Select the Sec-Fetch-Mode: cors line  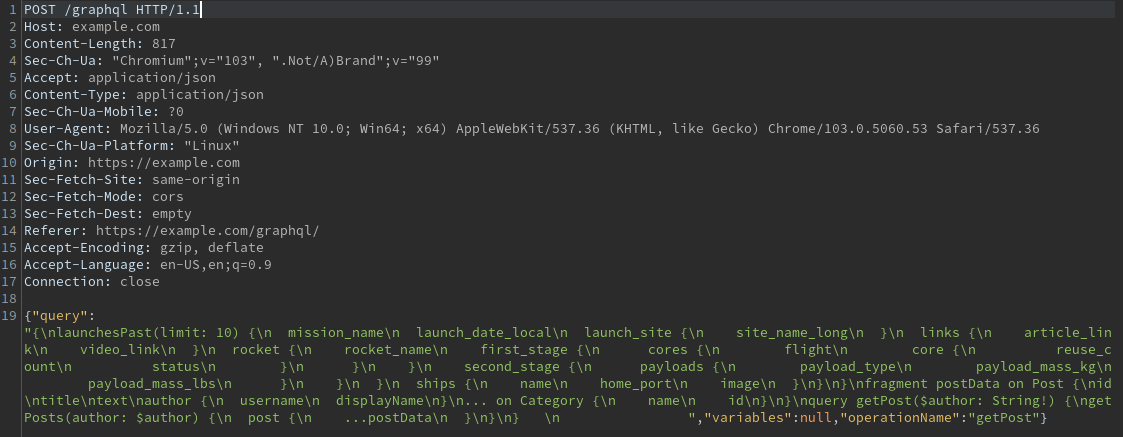pos(104,196)
